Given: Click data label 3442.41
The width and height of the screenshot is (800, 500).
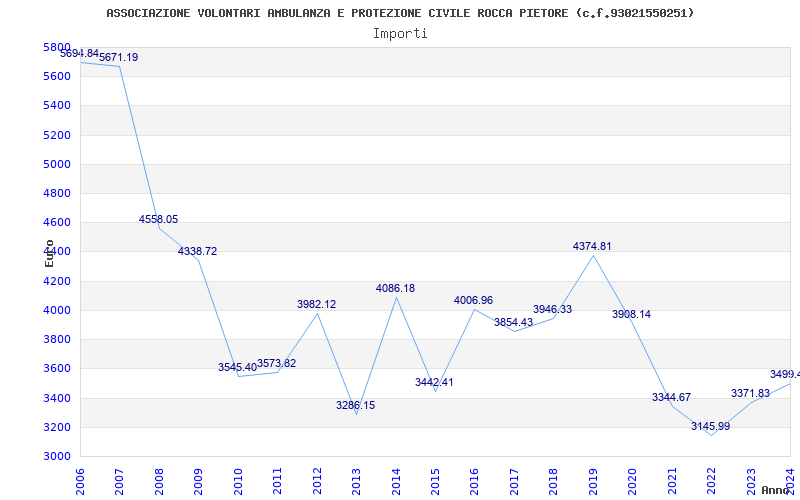Looking at the screenshot, I should coord(434,383).
